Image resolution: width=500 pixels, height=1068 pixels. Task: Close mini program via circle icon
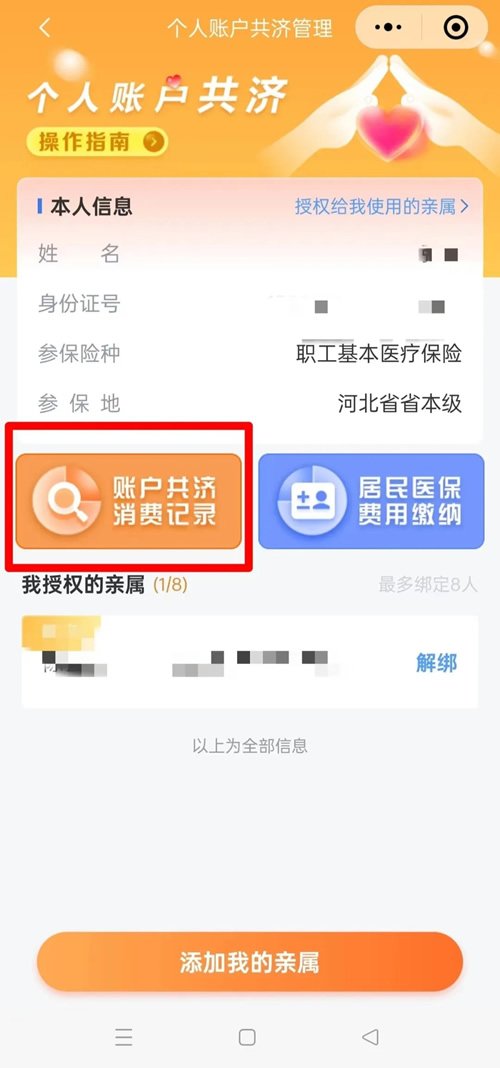click(x=456, y=28)
